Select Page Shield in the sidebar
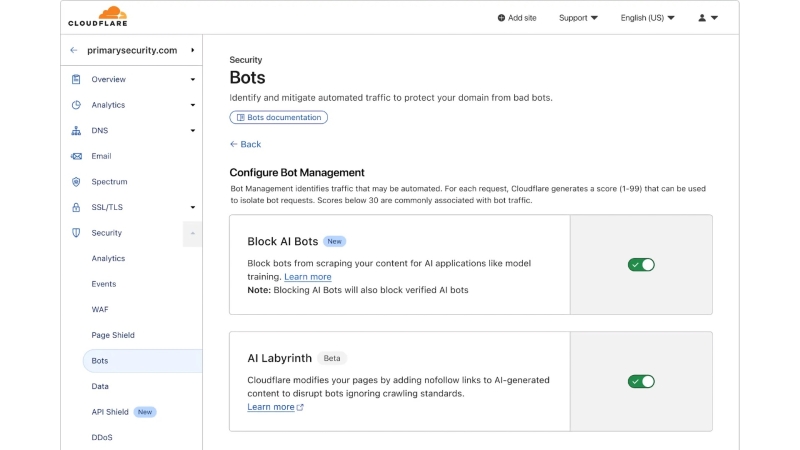The height and width of the screenshot is (450, 800). point(113,335)
